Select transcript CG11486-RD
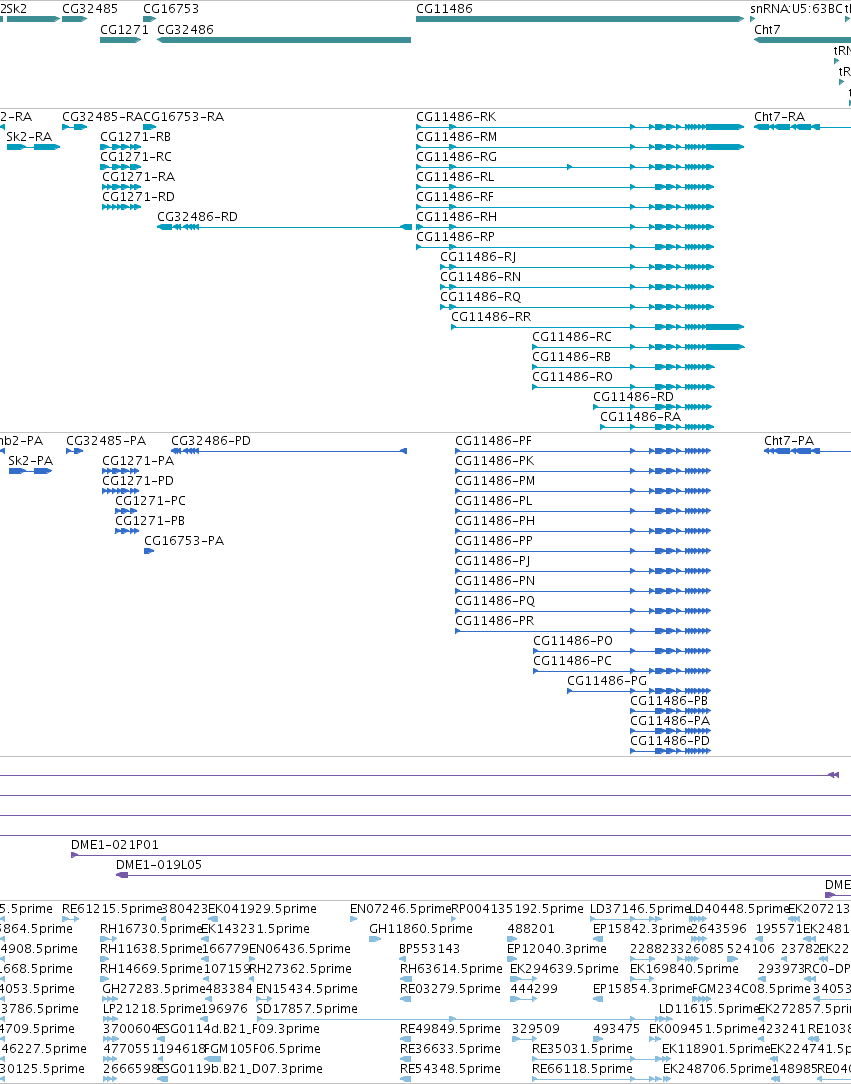The width and height of the screenshot is (851, 1084). click(633, 398)
